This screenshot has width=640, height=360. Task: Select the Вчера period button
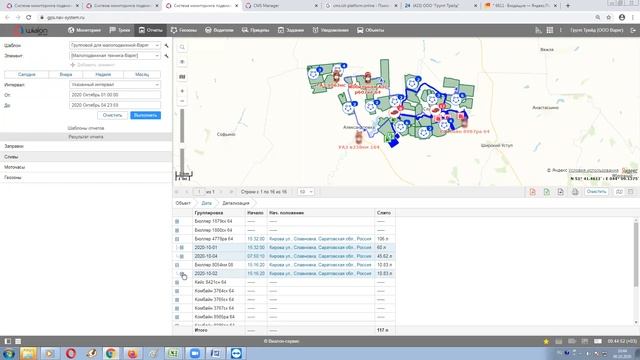tap(66, 75)
